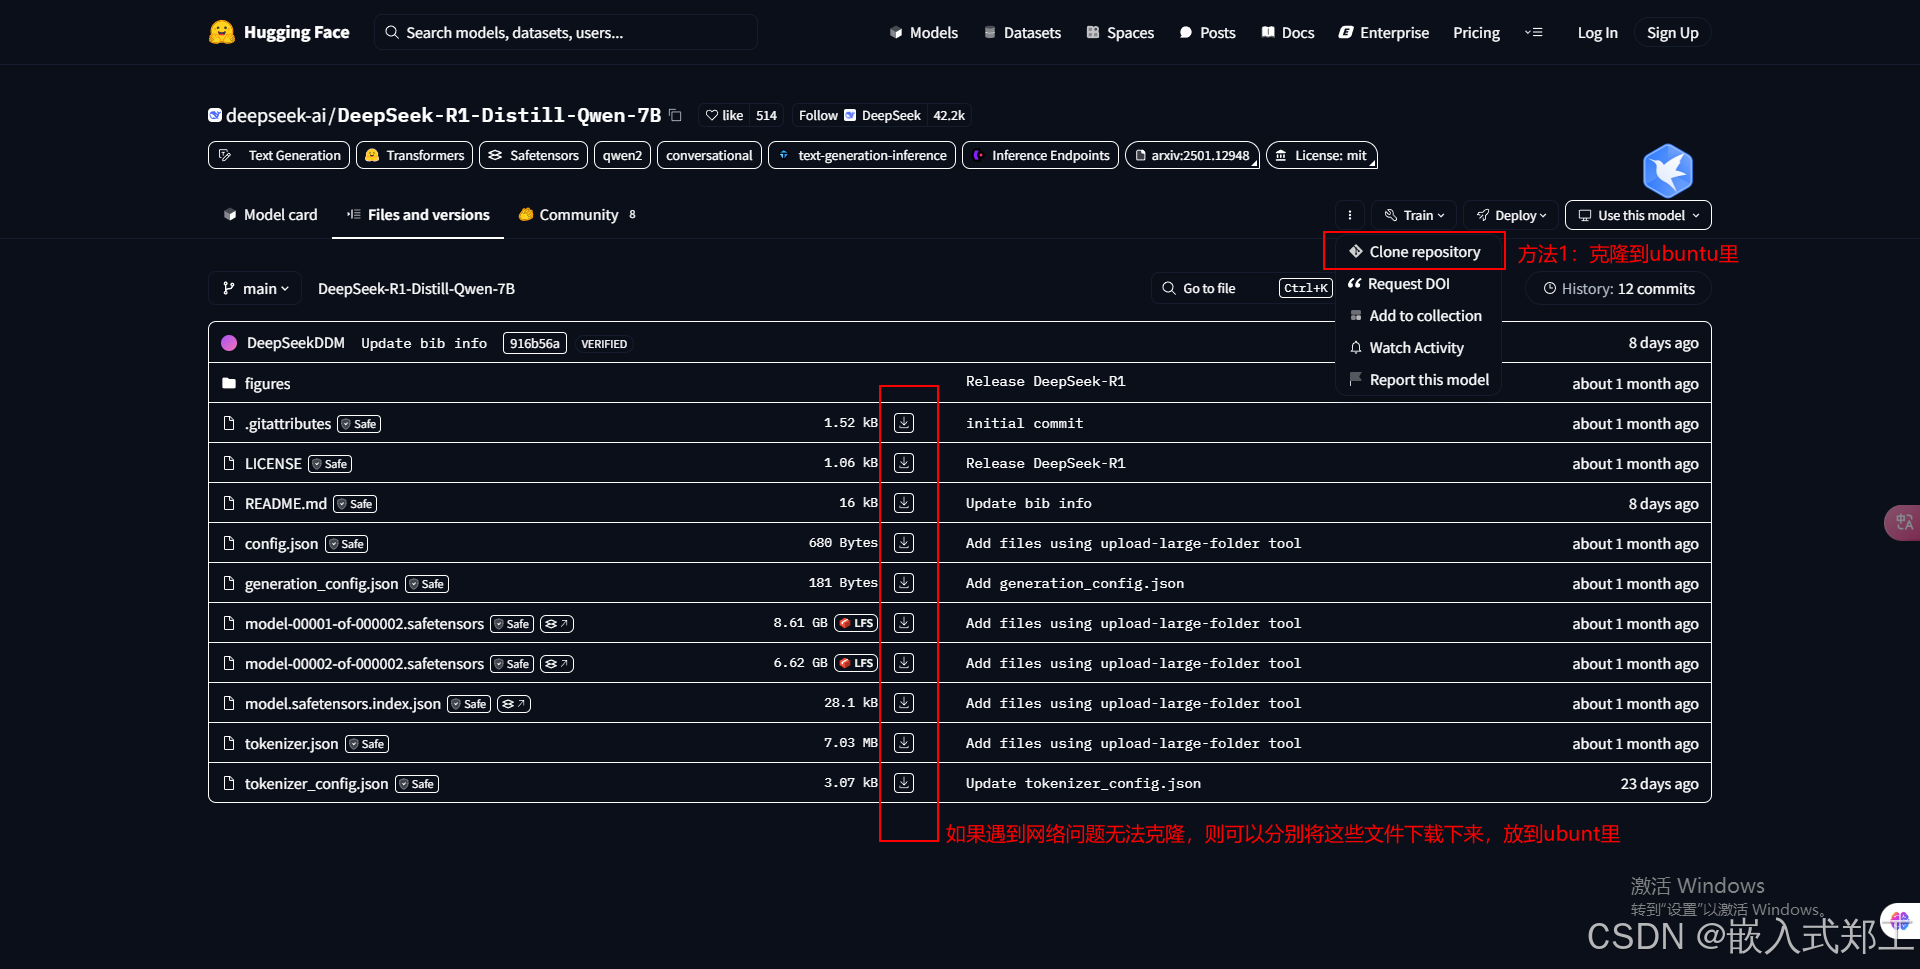Focus the search models input field

coord(566,32)
